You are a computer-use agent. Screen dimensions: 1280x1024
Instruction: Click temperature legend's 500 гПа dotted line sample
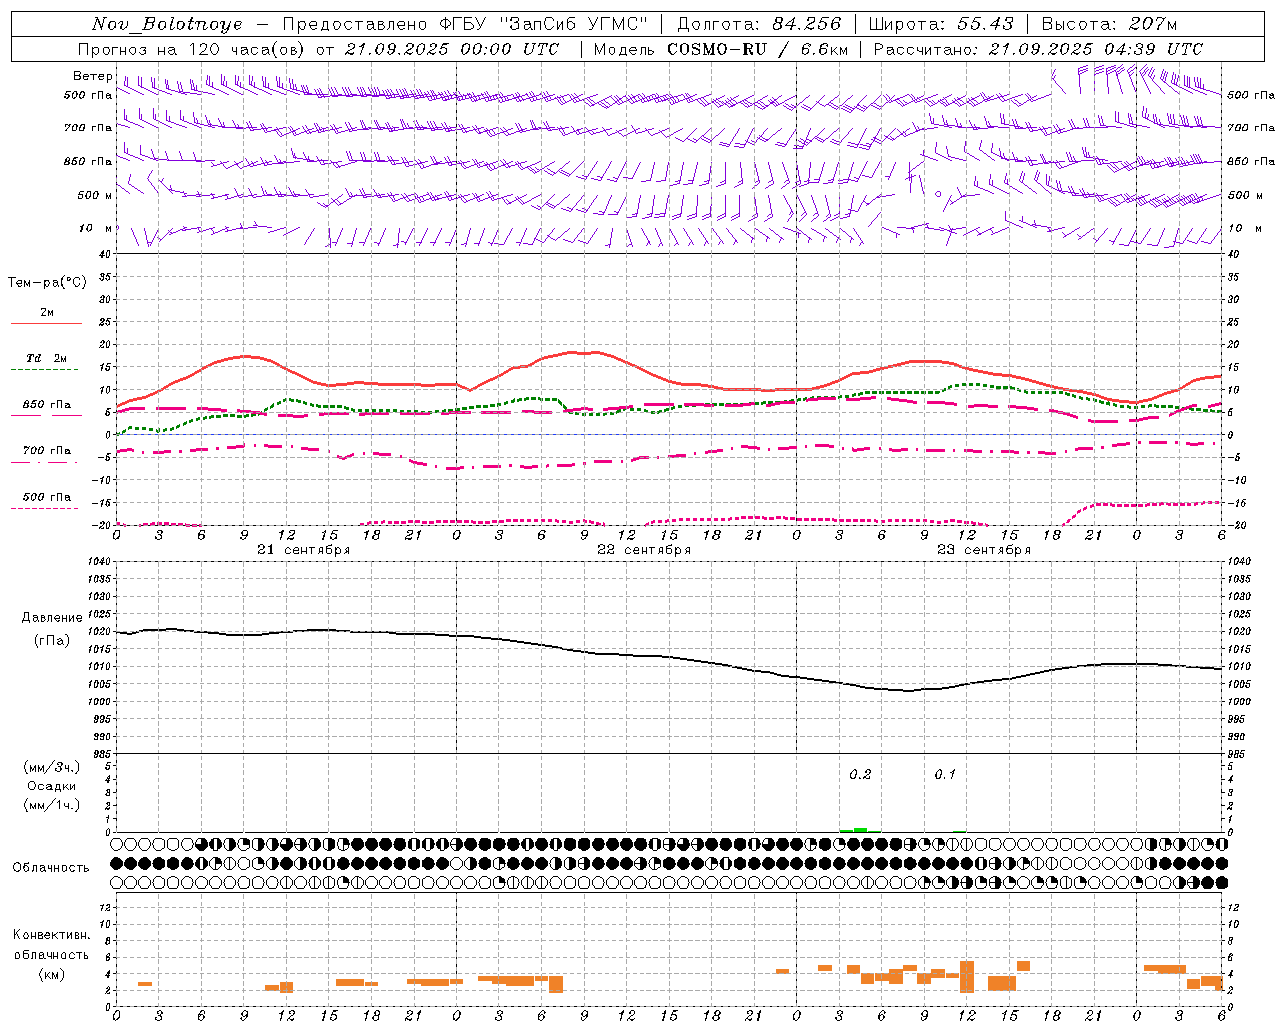[x=44, y=508]
